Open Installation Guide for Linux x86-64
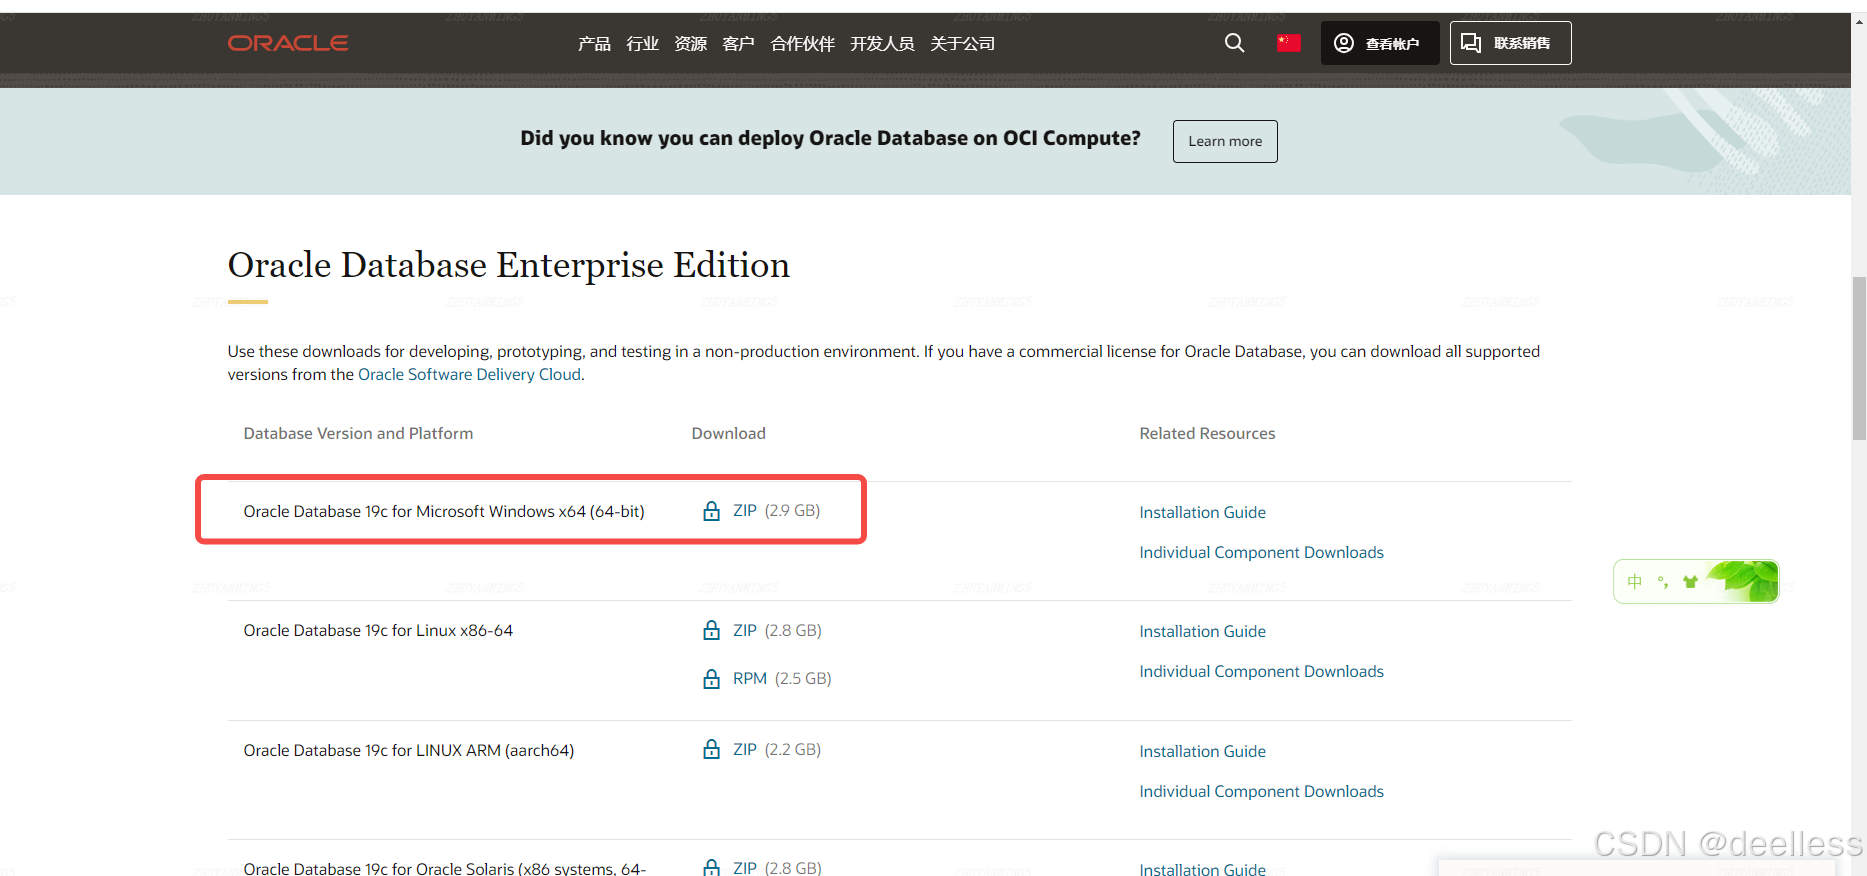This screenshot has height=876, width=1867. click(1202, 631)
